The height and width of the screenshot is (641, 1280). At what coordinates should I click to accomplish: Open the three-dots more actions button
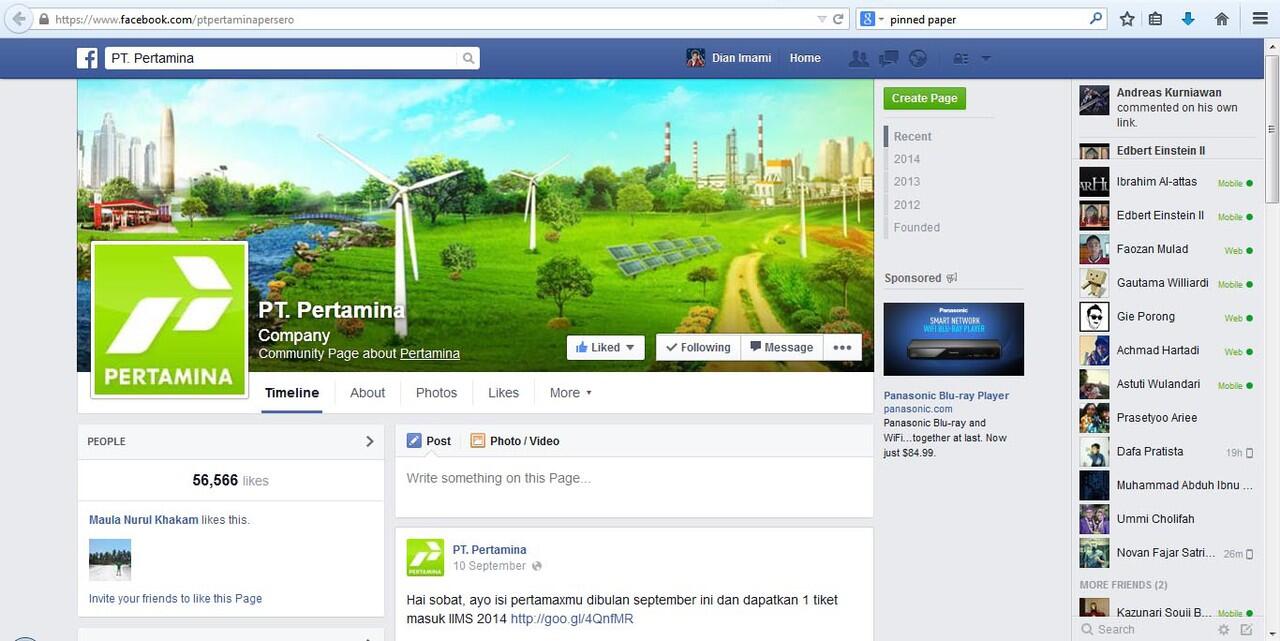[x=842, y=347]
